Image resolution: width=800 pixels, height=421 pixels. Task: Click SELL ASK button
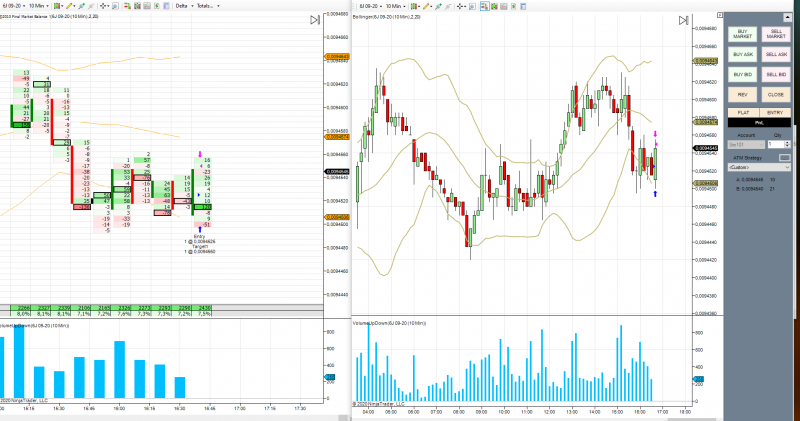[x=776, y=54]
